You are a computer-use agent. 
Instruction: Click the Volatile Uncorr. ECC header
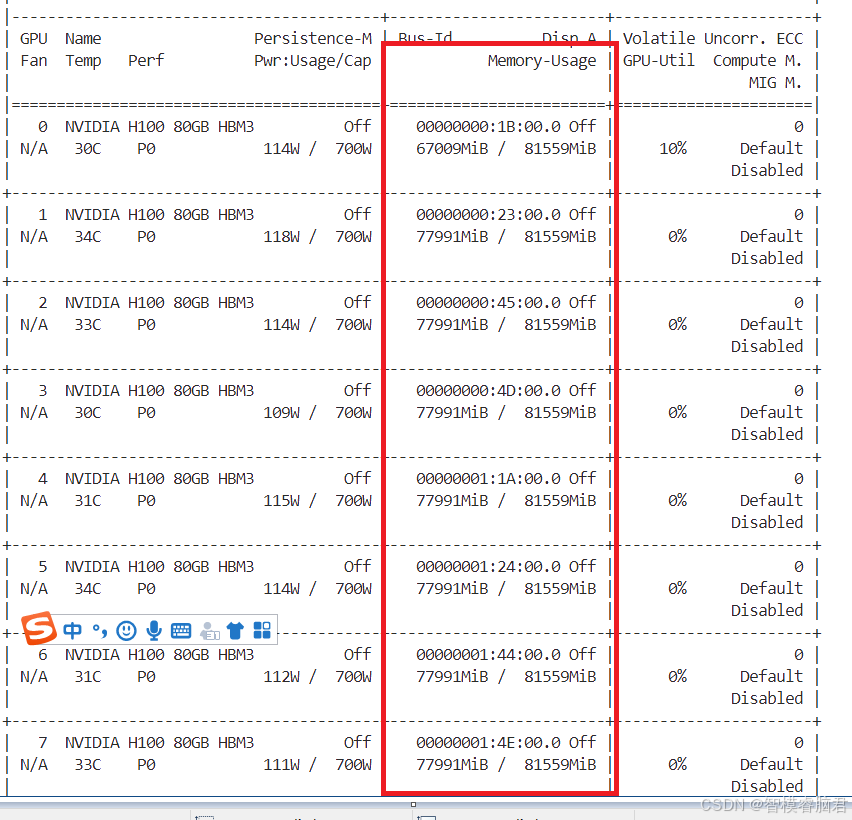click(x=713, y=39)
